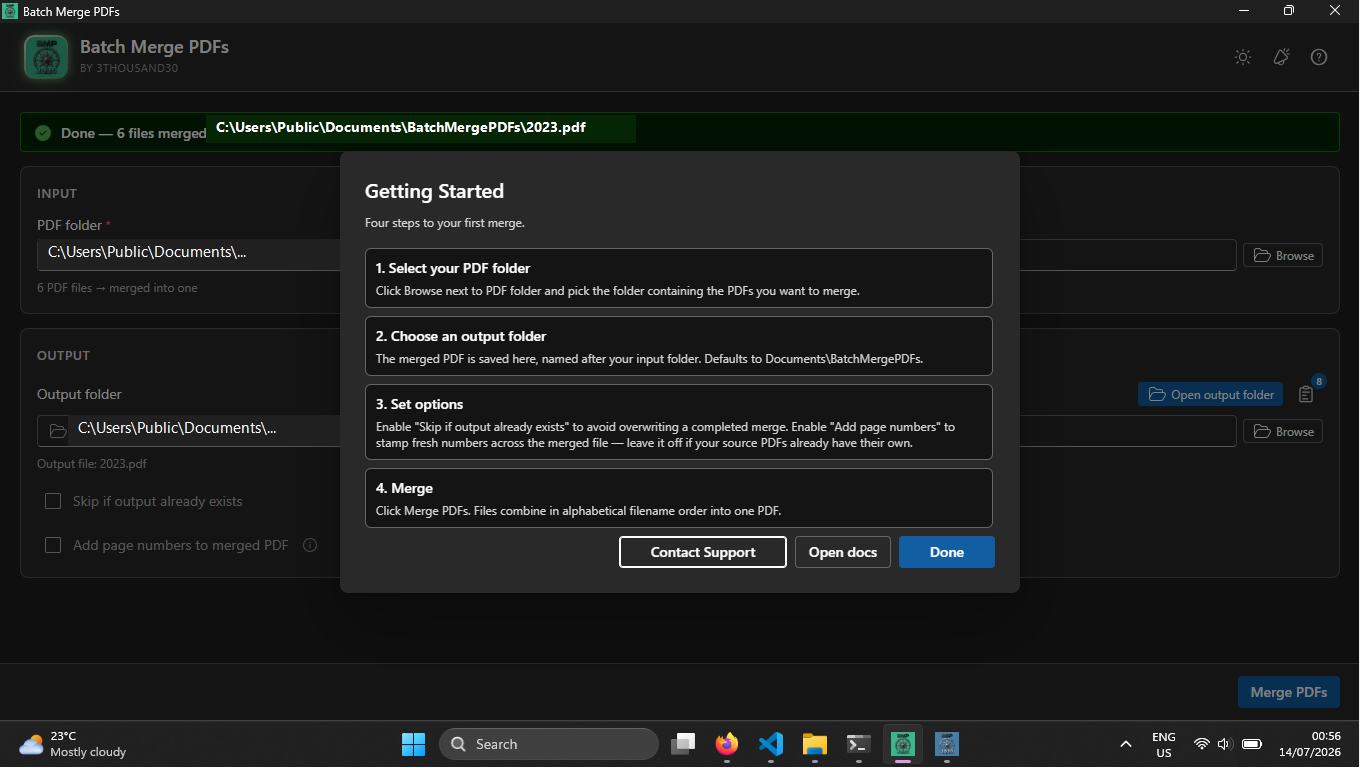Click the "Done — 6 files merged" status text

(x=133, y=133)
